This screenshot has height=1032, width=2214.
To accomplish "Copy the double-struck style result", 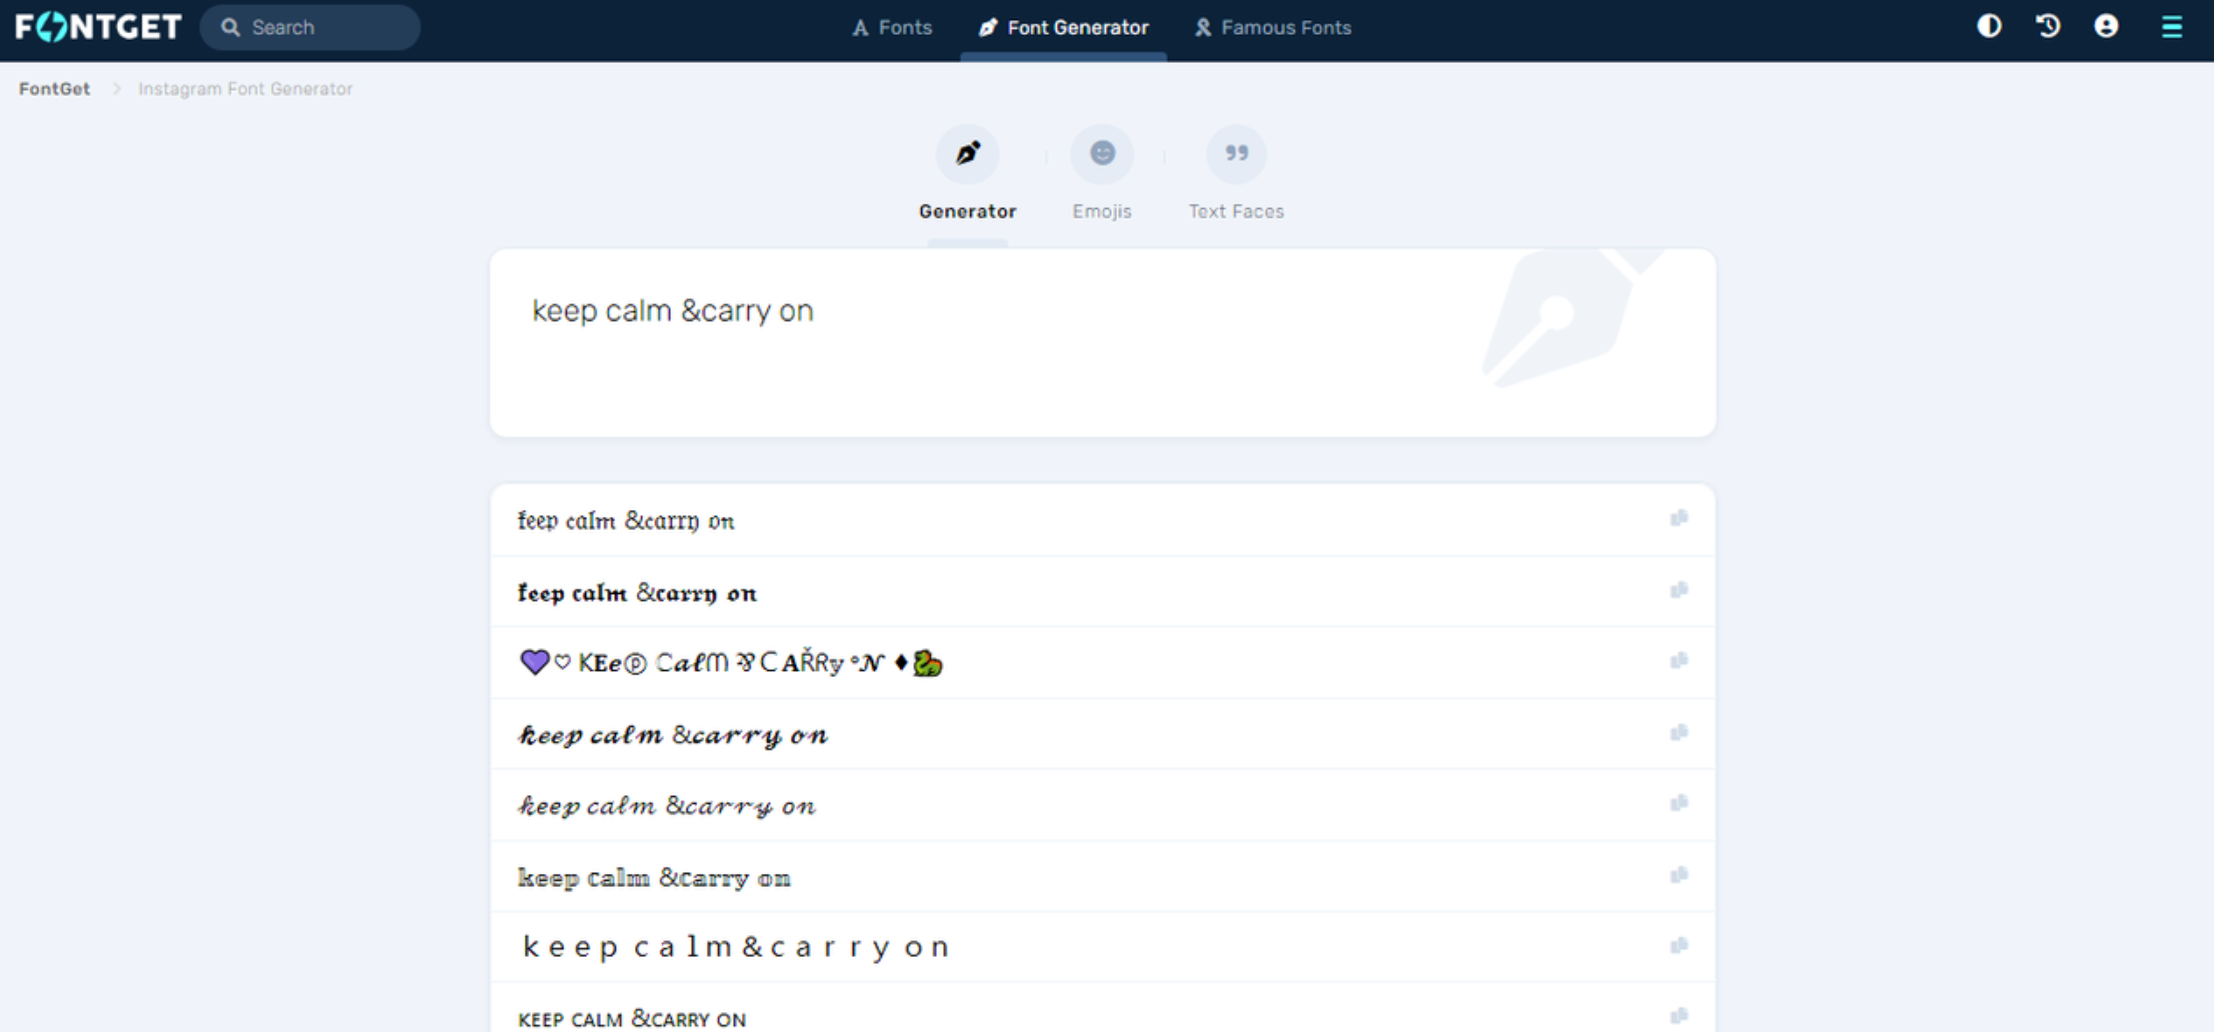I will [x=1679, y=875].
